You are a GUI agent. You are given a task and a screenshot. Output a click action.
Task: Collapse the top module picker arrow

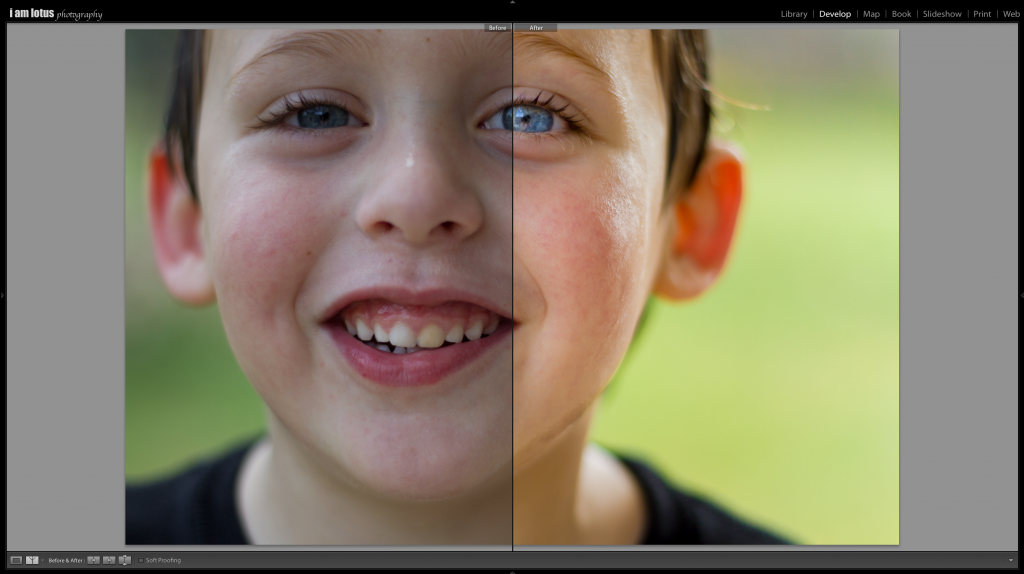click(x=512, y=3)
